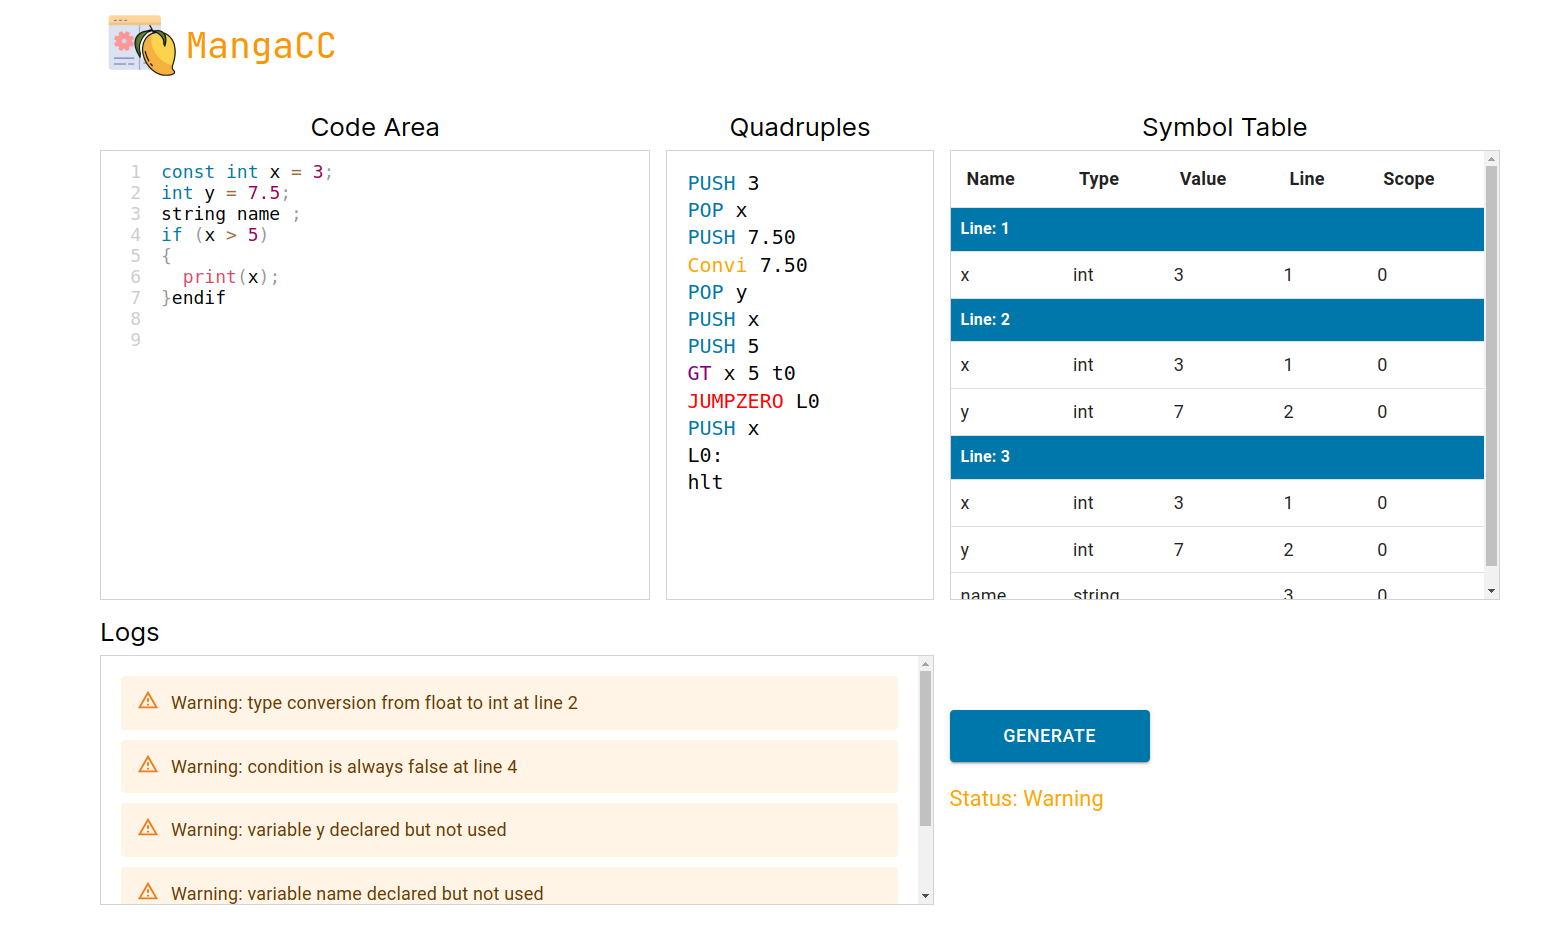Click the symbol table scrollbar up arrow
The width and height of the screenshot is (1568, 932).
(x=1491, y=159)
